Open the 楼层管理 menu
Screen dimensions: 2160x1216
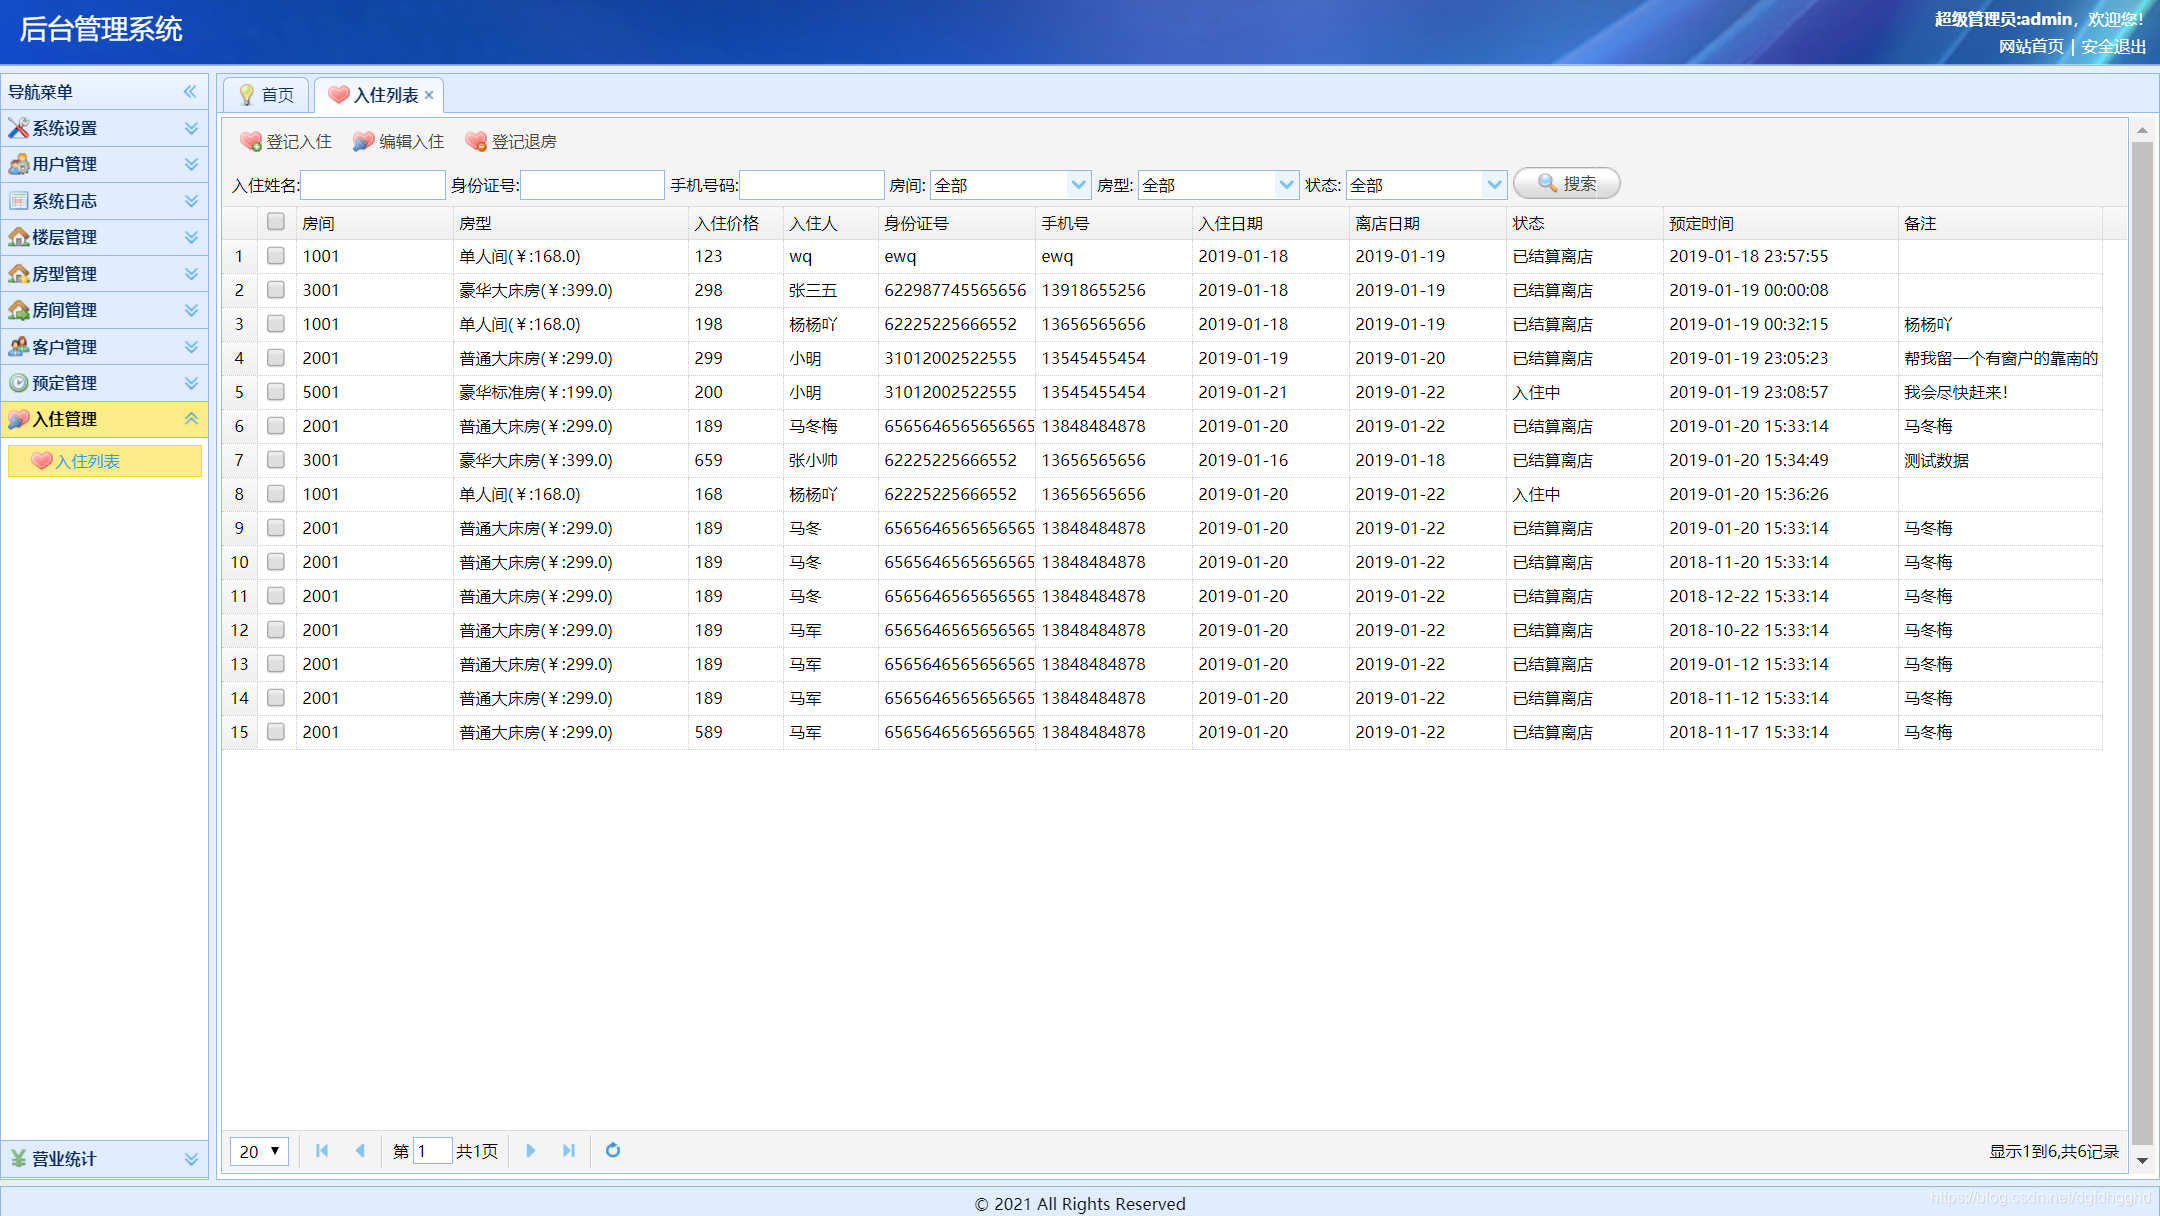tap(104, 237)
